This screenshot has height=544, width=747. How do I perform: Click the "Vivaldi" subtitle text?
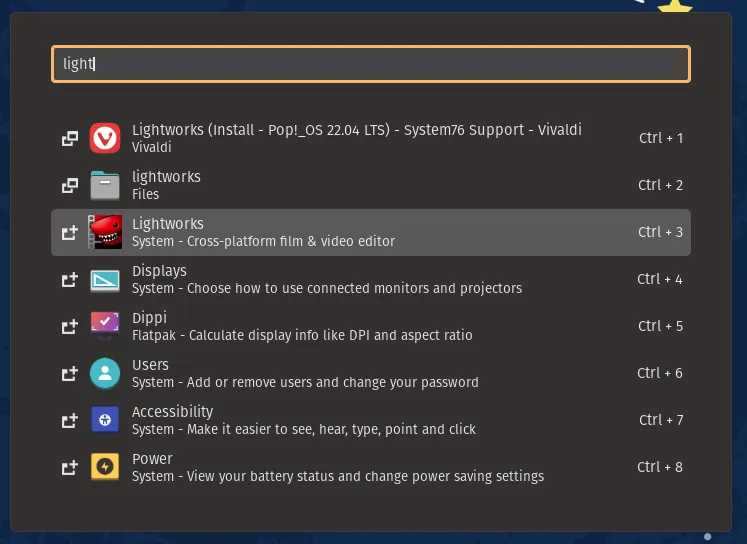pos(151,147)
